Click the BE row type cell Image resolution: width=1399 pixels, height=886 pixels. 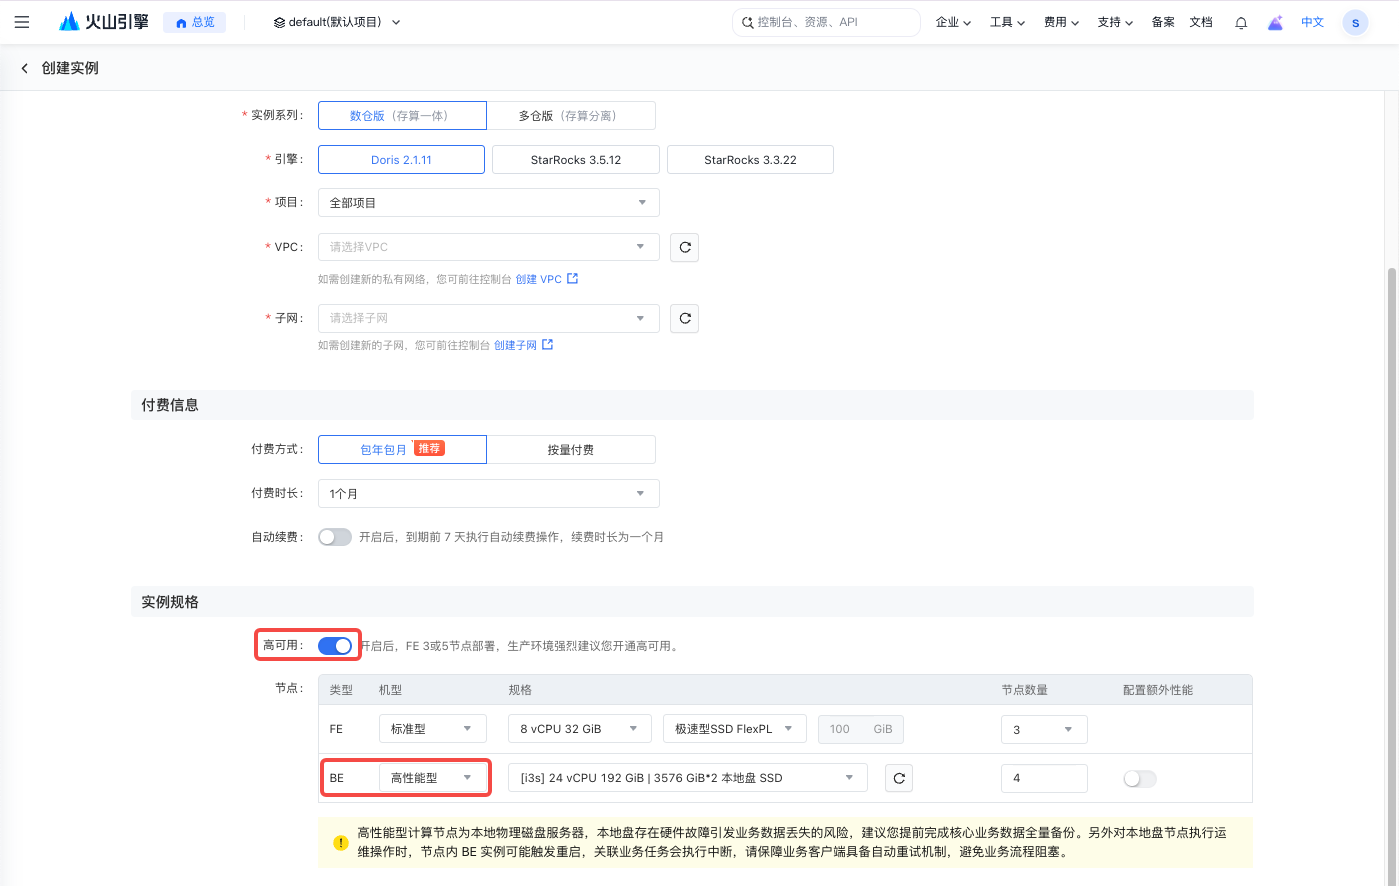[x=337, y=778]
